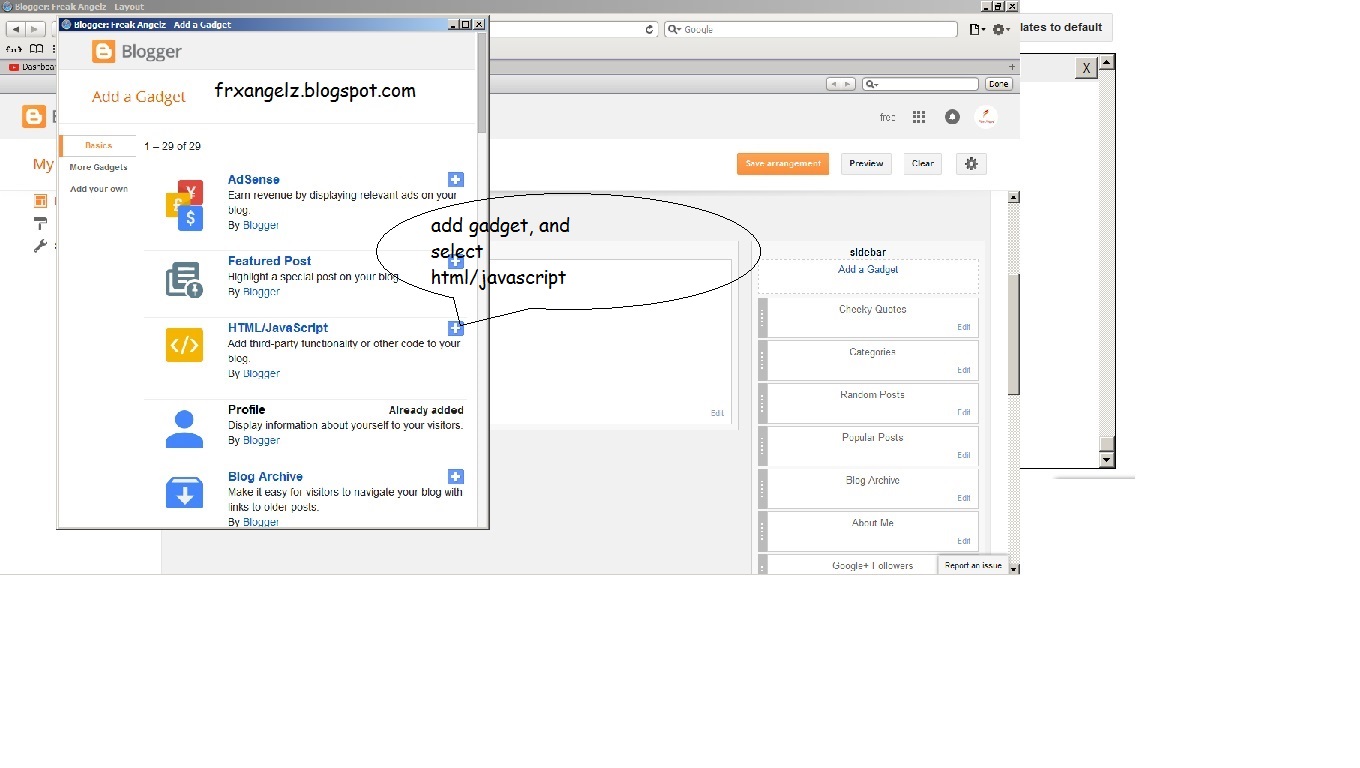Edit the Cheeky Quotes gadget

coord(964,327)
